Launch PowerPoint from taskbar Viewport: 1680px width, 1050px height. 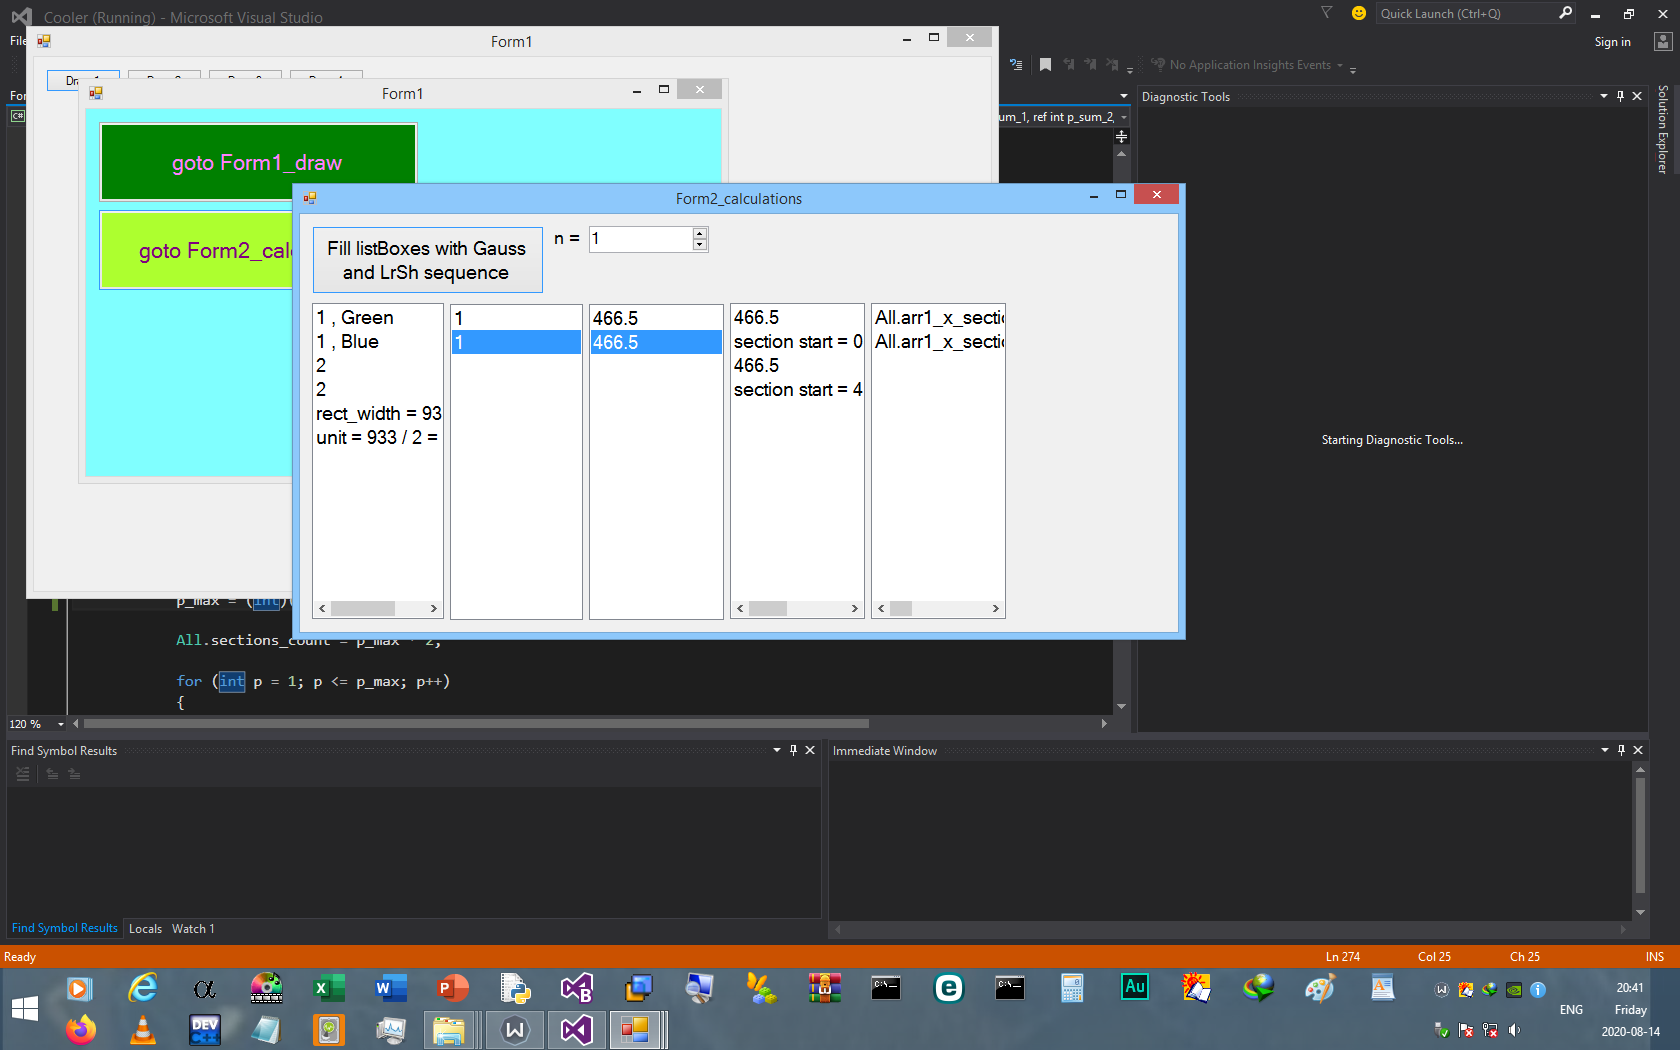(x=453, y=988)
